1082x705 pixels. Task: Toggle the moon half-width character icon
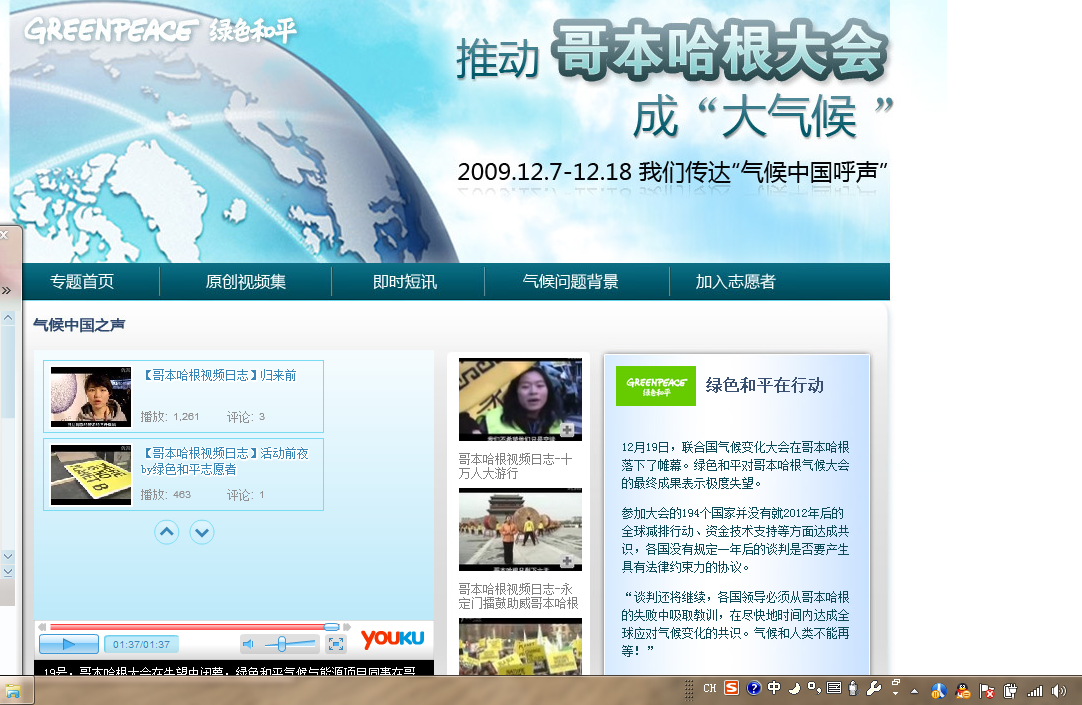pos(795,688)
